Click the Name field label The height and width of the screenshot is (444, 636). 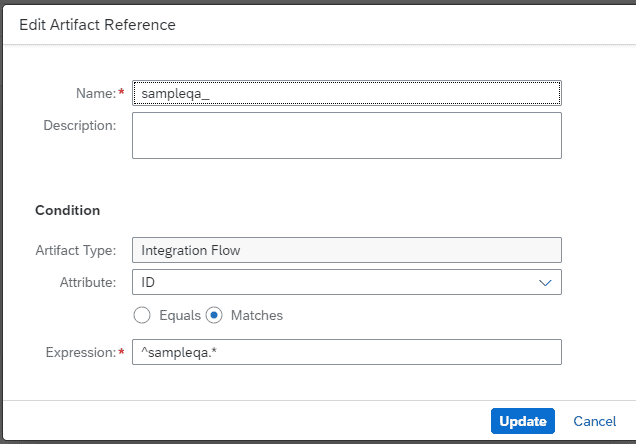(x=96, y=93)
